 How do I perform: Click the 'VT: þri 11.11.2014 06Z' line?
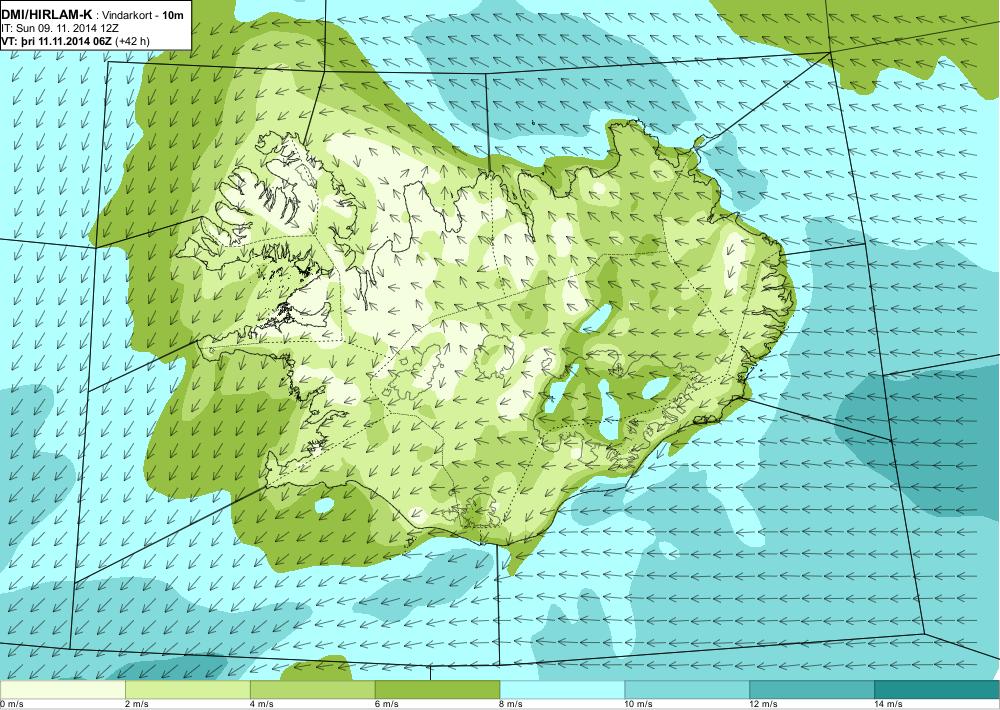[x=56, y=41]
